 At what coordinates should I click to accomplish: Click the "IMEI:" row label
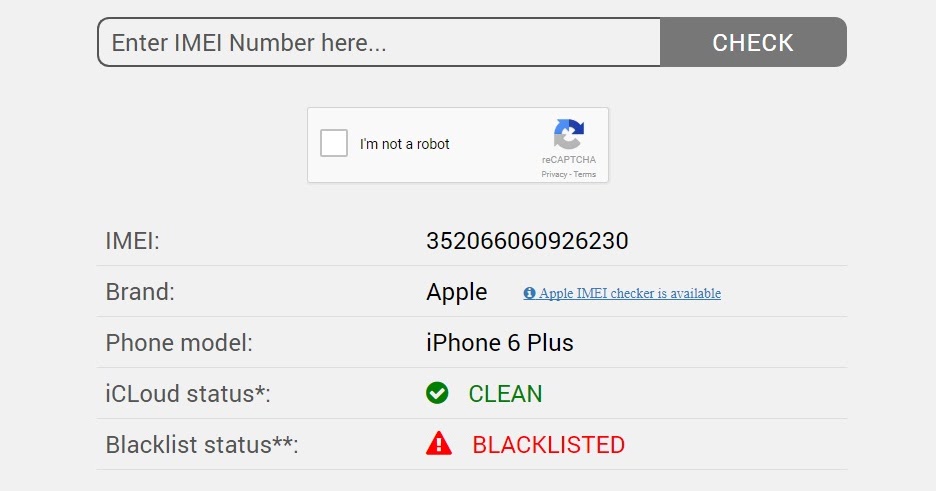(x=133, y=241)
